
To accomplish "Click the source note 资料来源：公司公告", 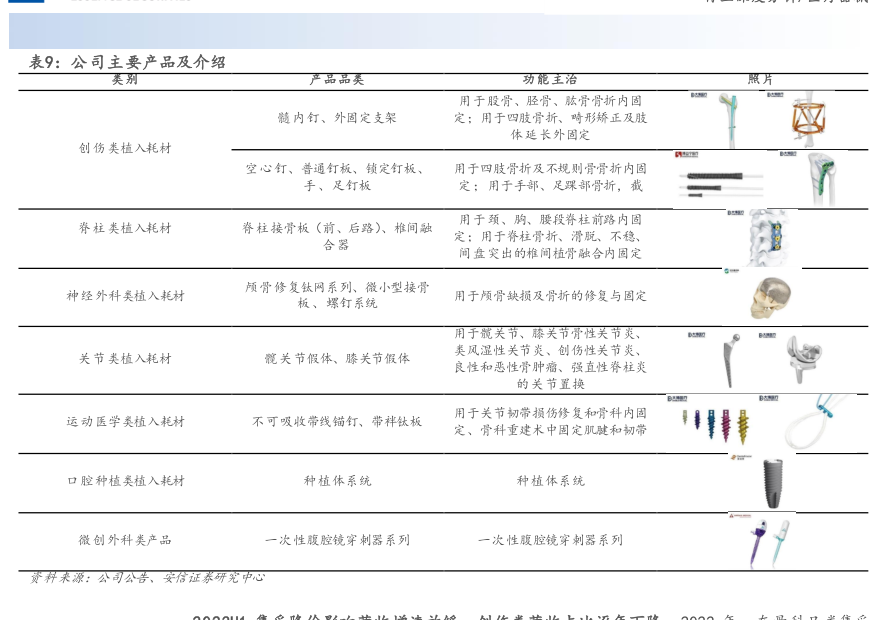I will [147, 578].
